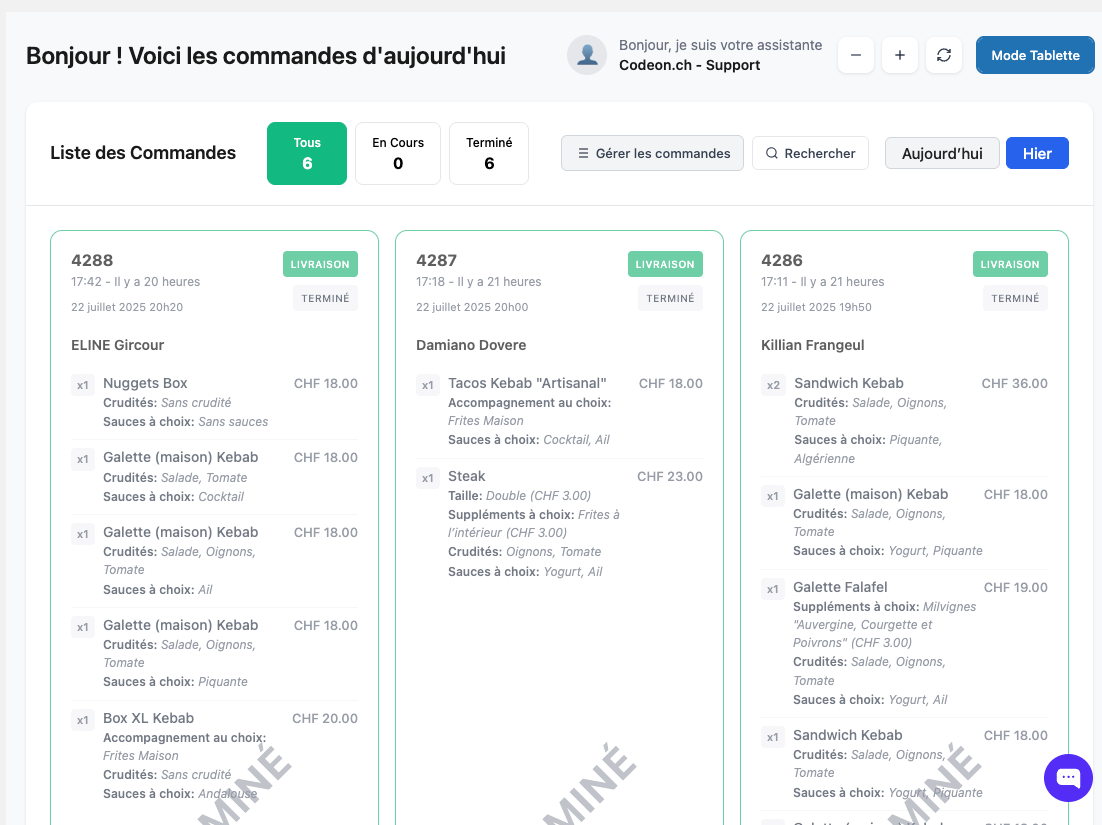Select the Tous filter tab
This screenshot has width=1102, height=825.
pos(307,153)
